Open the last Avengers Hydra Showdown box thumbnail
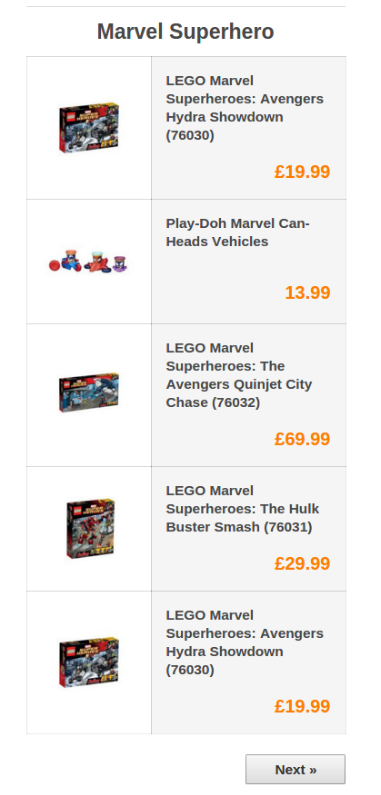381x795 pixels. [89, 662]
